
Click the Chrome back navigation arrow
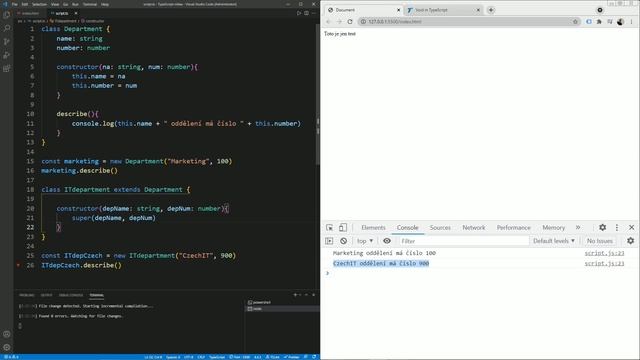pos(329,22)
